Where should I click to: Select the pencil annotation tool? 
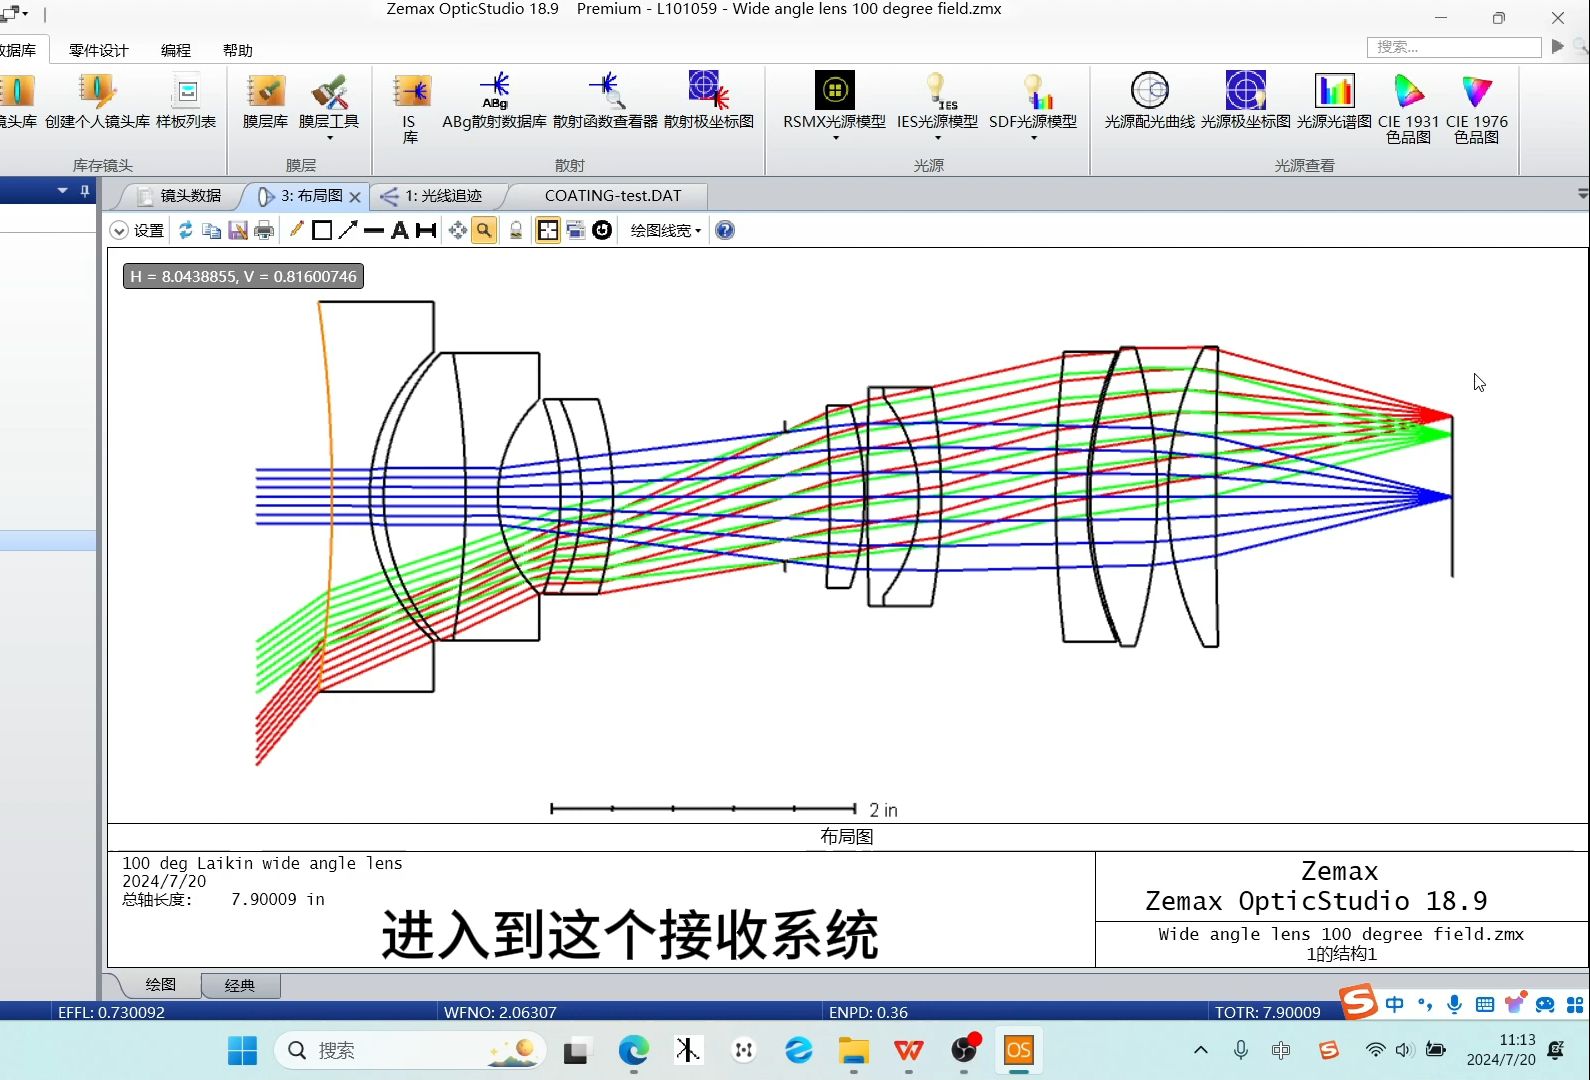pyautogui.click(x=296, y=230)
